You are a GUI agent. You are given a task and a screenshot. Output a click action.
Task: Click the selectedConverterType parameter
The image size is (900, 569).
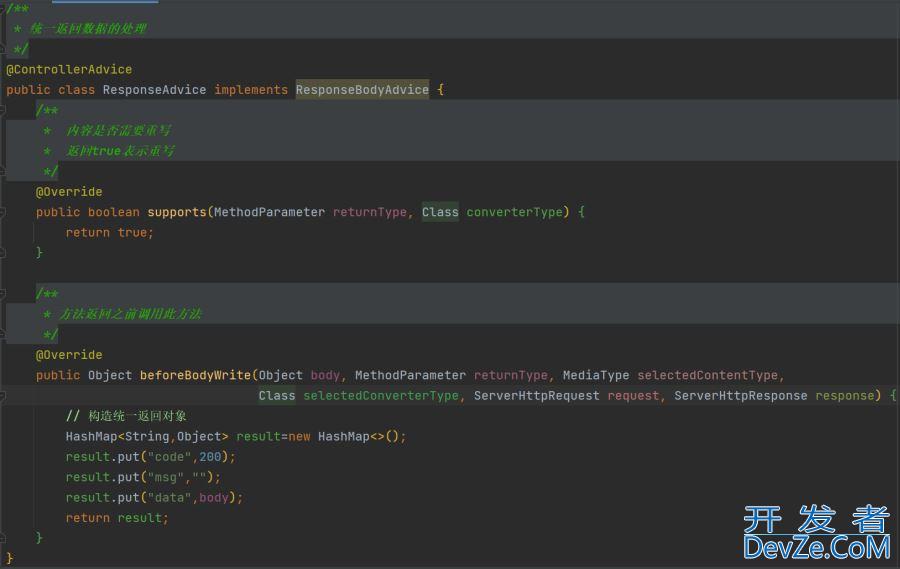381,396
